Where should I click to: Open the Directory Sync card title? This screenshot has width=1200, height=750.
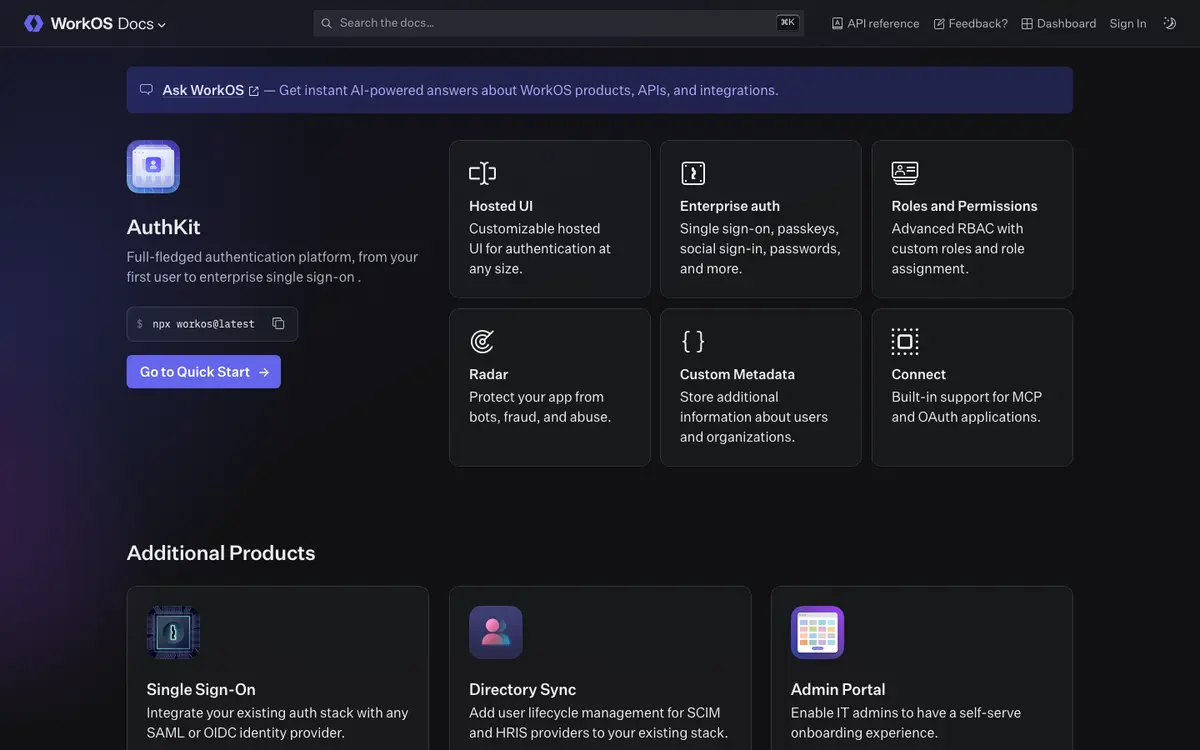coord(523,689)
